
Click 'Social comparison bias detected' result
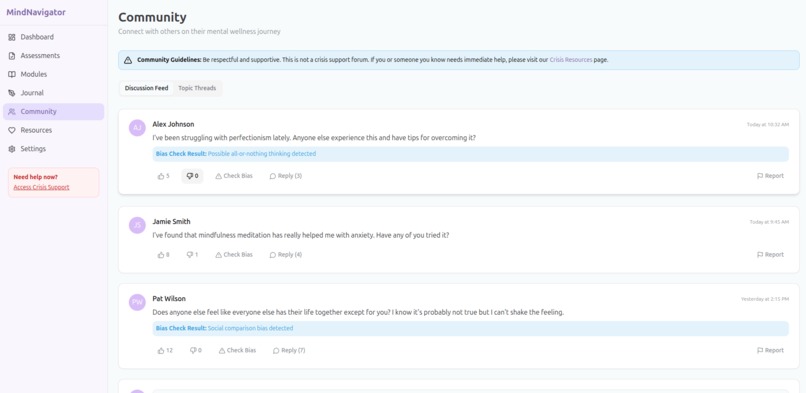click(250, 328)
